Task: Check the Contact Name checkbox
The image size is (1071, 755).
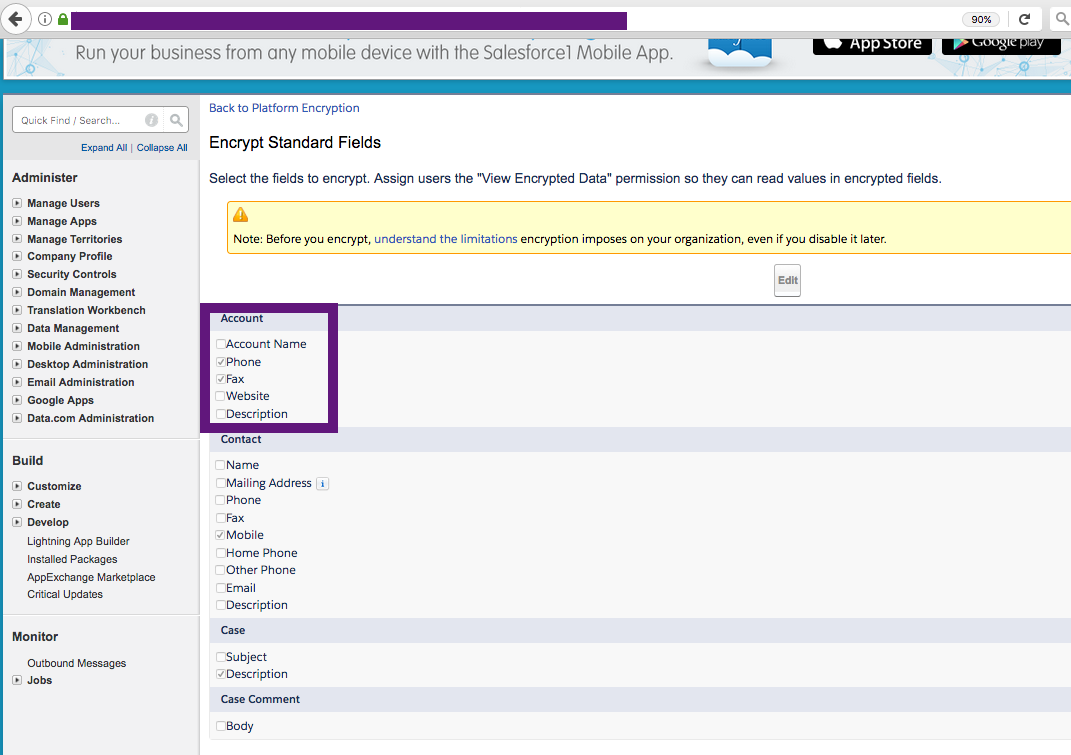Action: click(221, 465)
